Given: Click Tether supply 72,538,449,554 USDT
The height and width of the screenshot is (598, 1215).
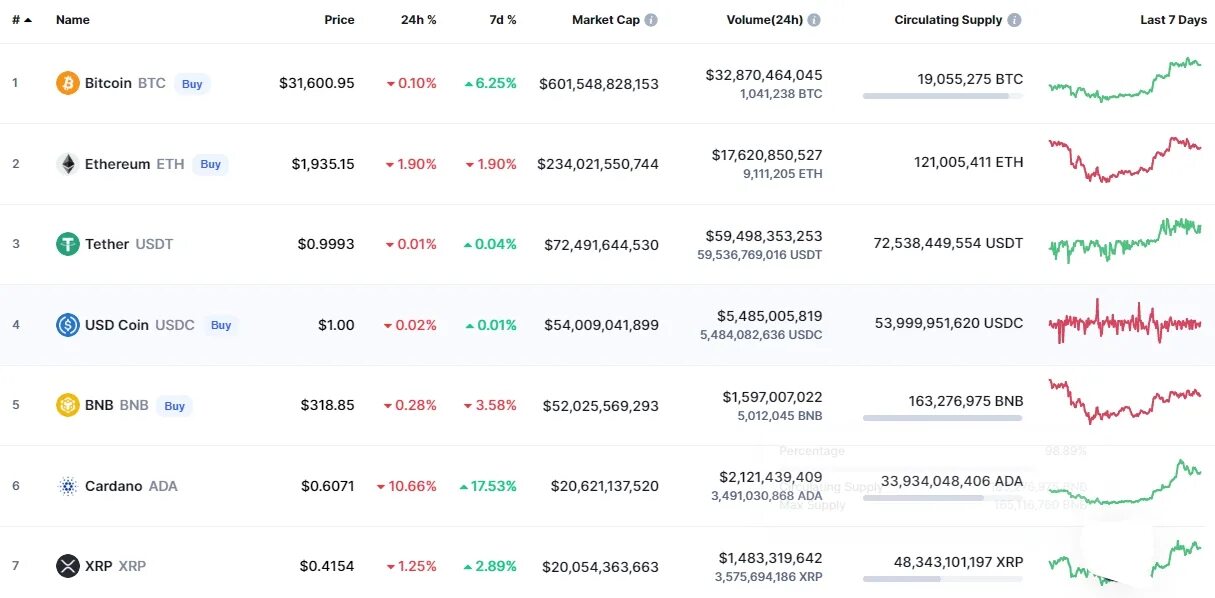Looking at the screenshot, I should click(948, 243).
